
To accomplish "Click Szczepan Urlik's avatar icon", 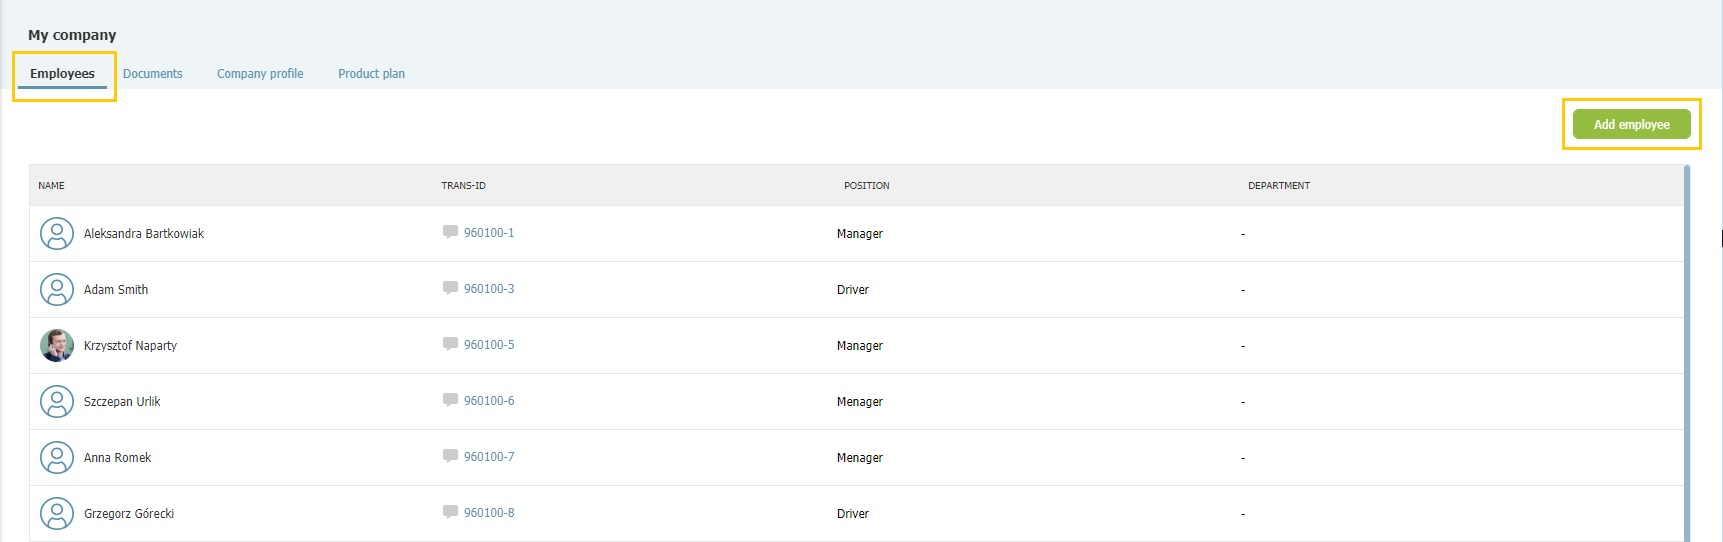I will pos(57,402).
